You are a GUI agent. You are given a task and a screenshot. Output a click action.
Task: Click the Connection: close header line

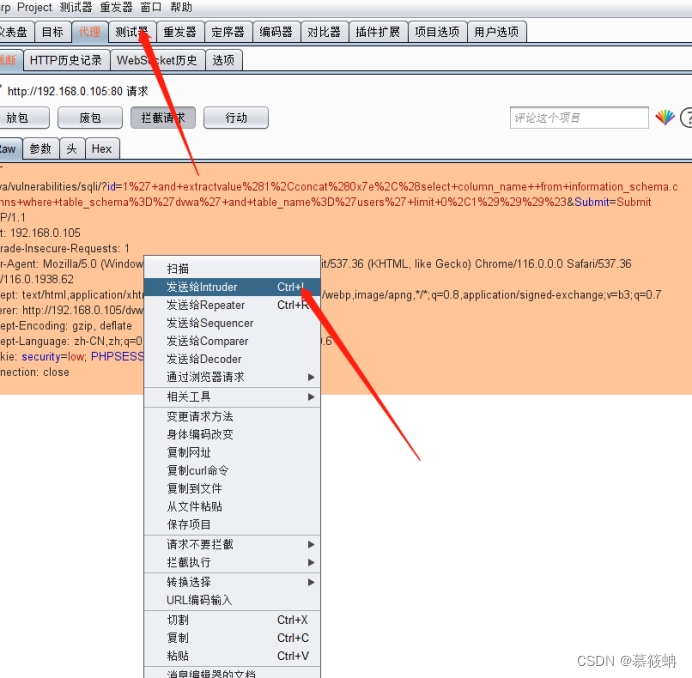(35, 372)
